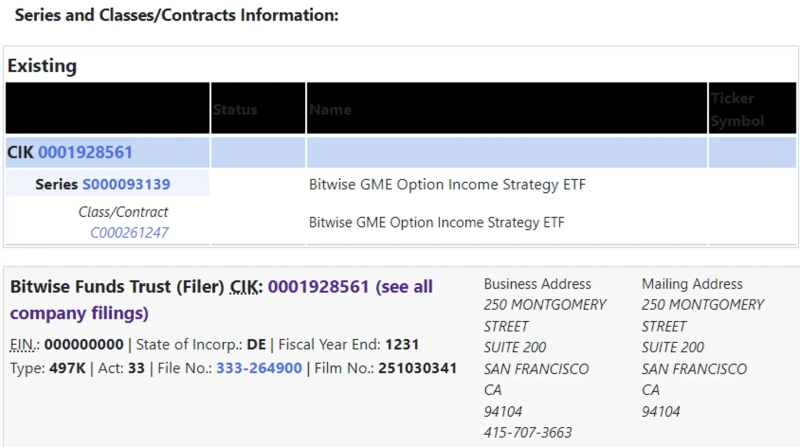This screenshot has height=447, width=800.
Task: Open Series S000093139 link
Action: 126,184
